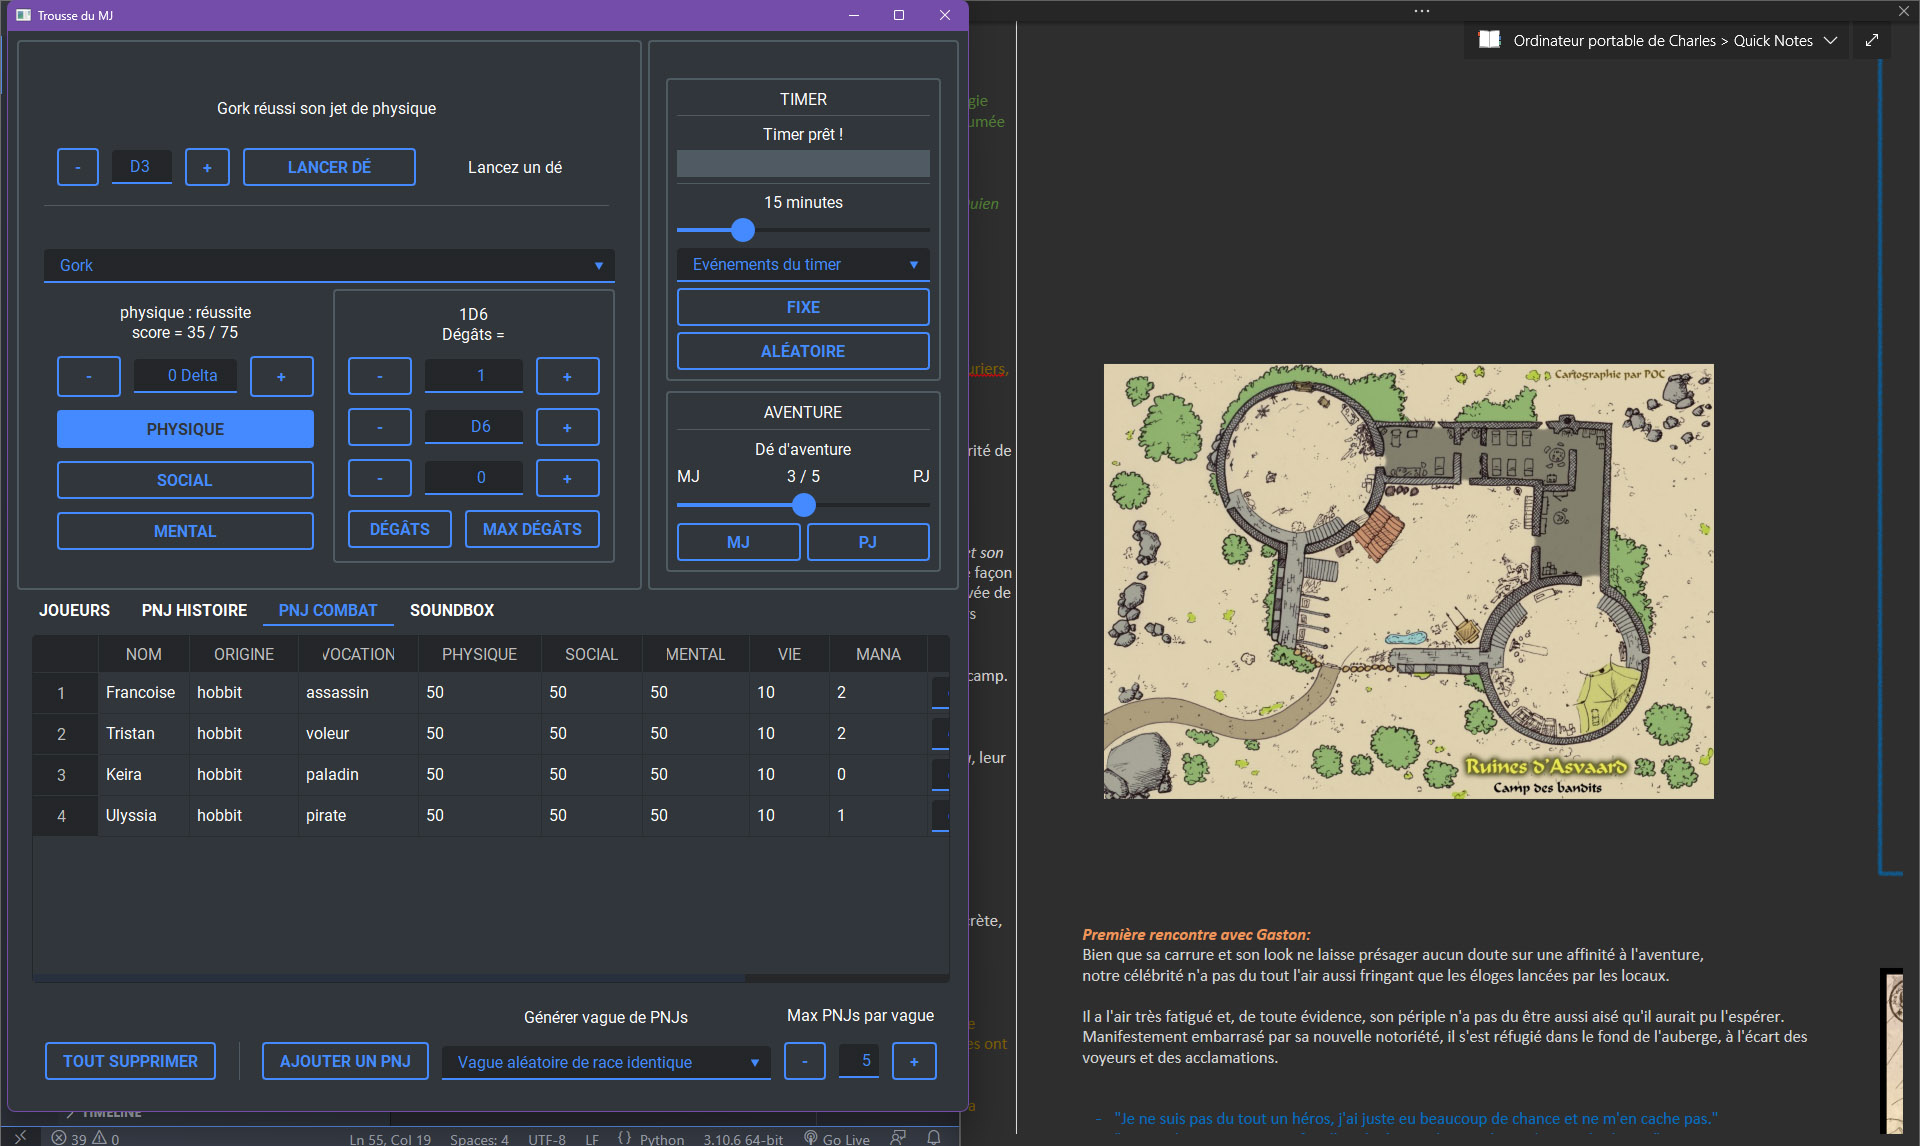Adjust the 15 minutes timer slider
The height and width of the screenshot is (1146, 1920).
tap(742, 231)
